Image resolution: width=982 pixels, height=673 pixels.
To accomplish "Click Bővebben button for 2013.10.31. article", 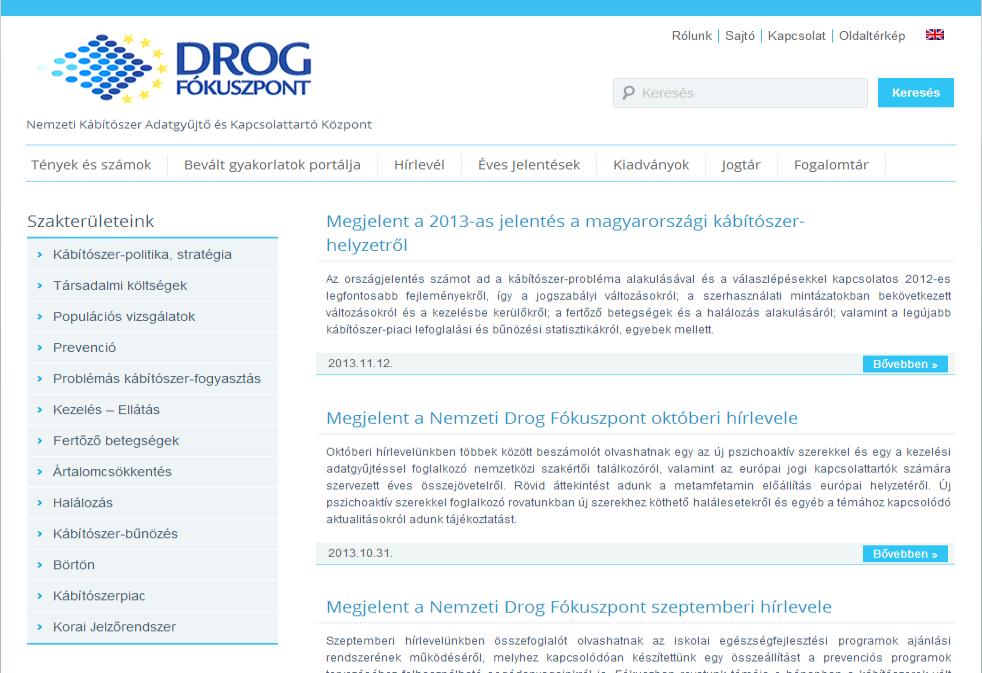I will tap(905, 553).
